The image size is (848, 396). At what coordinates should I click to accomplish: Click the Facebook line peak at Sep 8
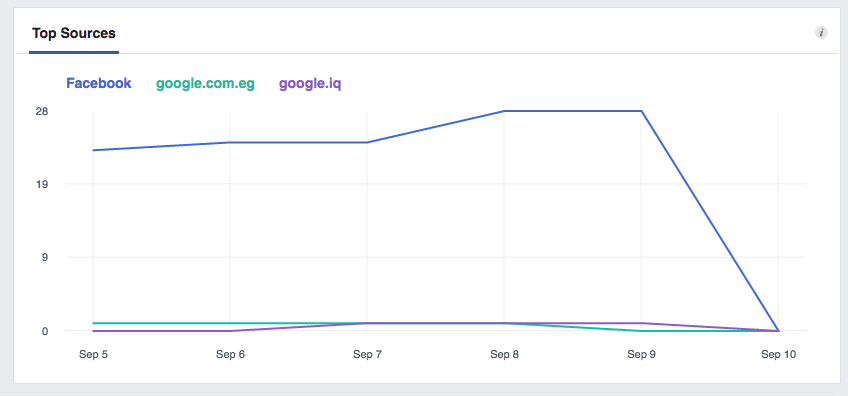[504, 111]
